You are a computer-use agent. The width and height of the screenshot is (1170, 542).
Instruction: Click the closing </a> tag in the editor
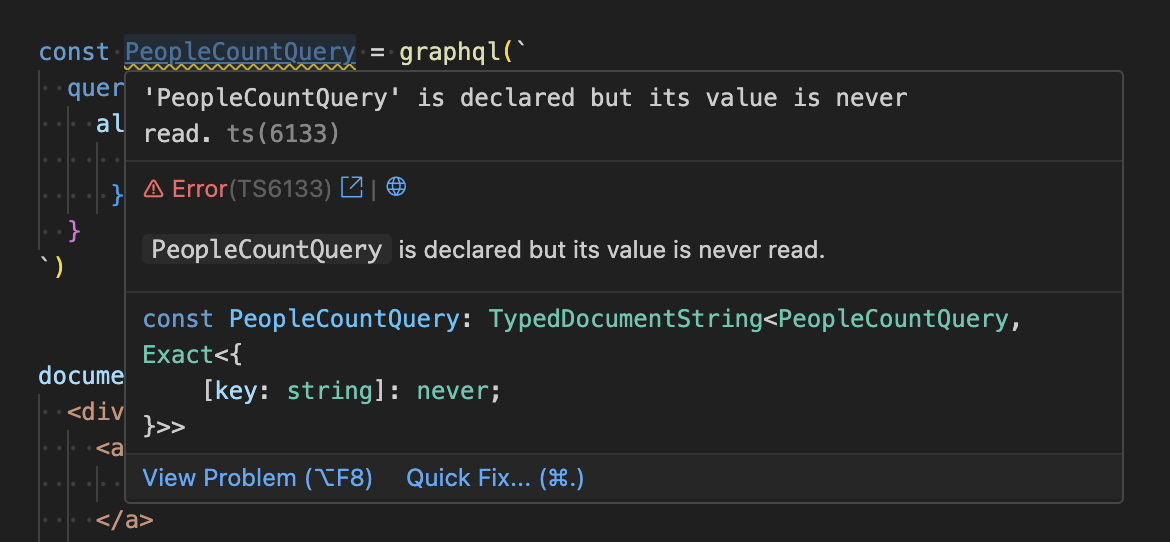point(125,520)
